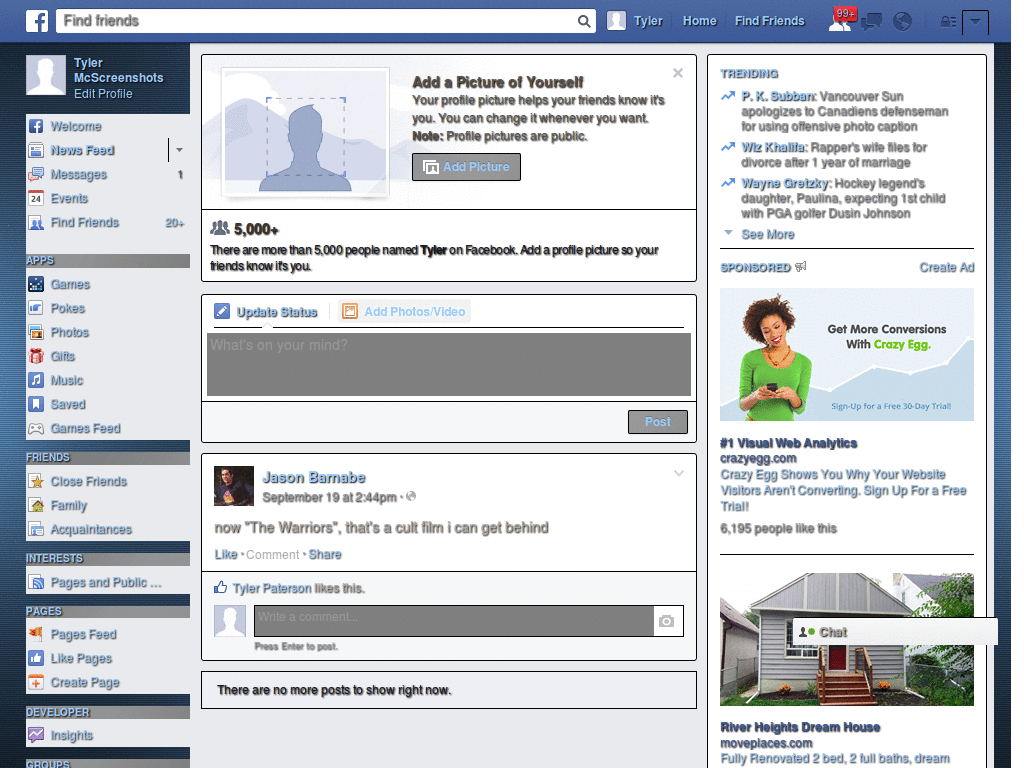The image size is (1024, 768).
Task: Open Home in the top navigation
Action: tap(699, 21)
